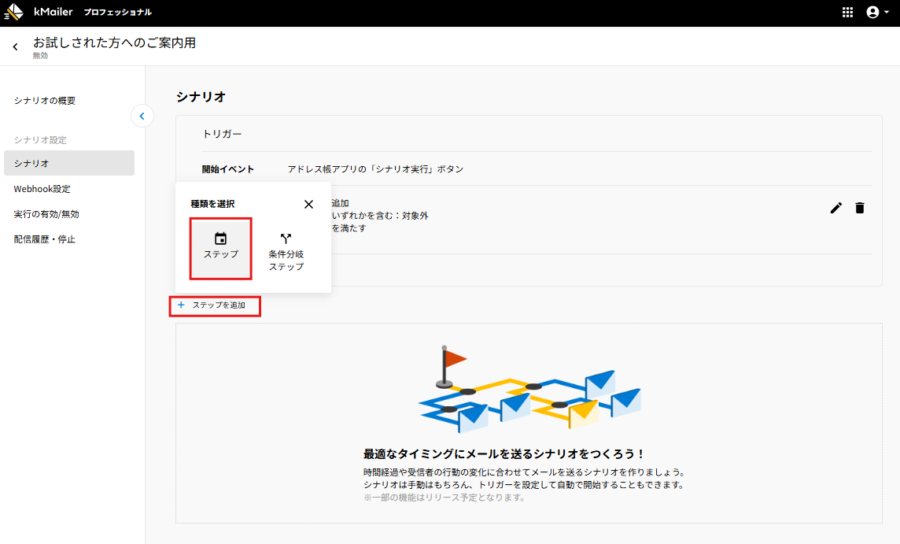This screenshot has width=900, height=544.
Task: Close the 種類を選択 popup
Action: (x=309, y=204)
